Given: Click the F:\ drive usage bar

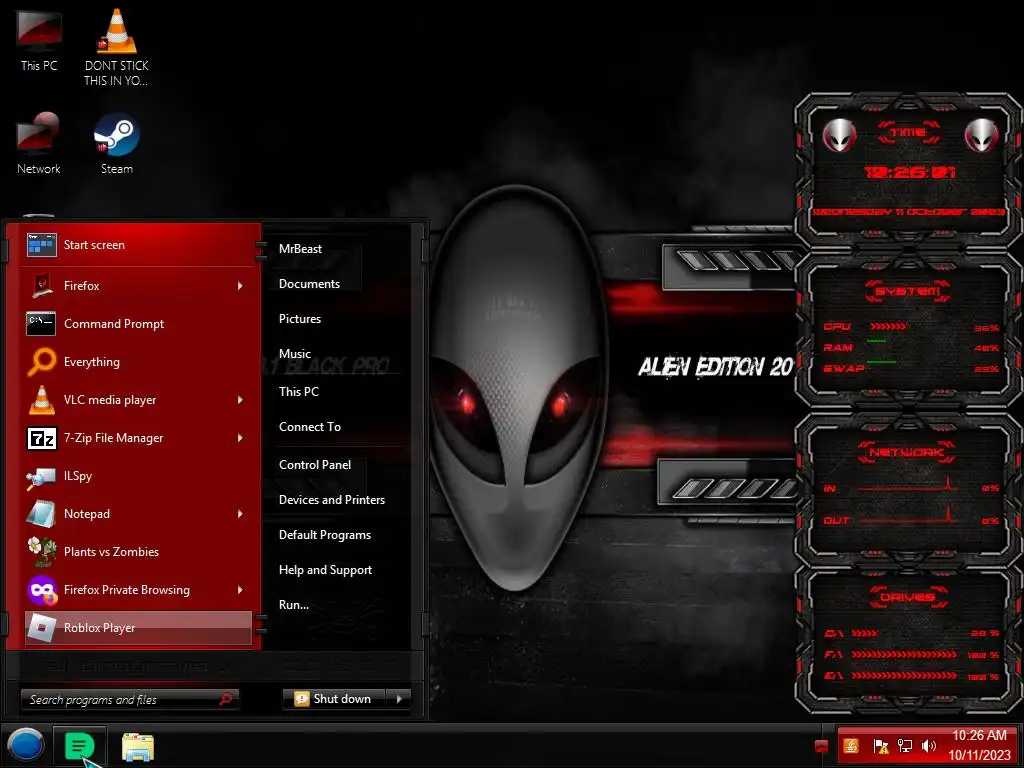Looking at the screenshot, I should [904, 654].
